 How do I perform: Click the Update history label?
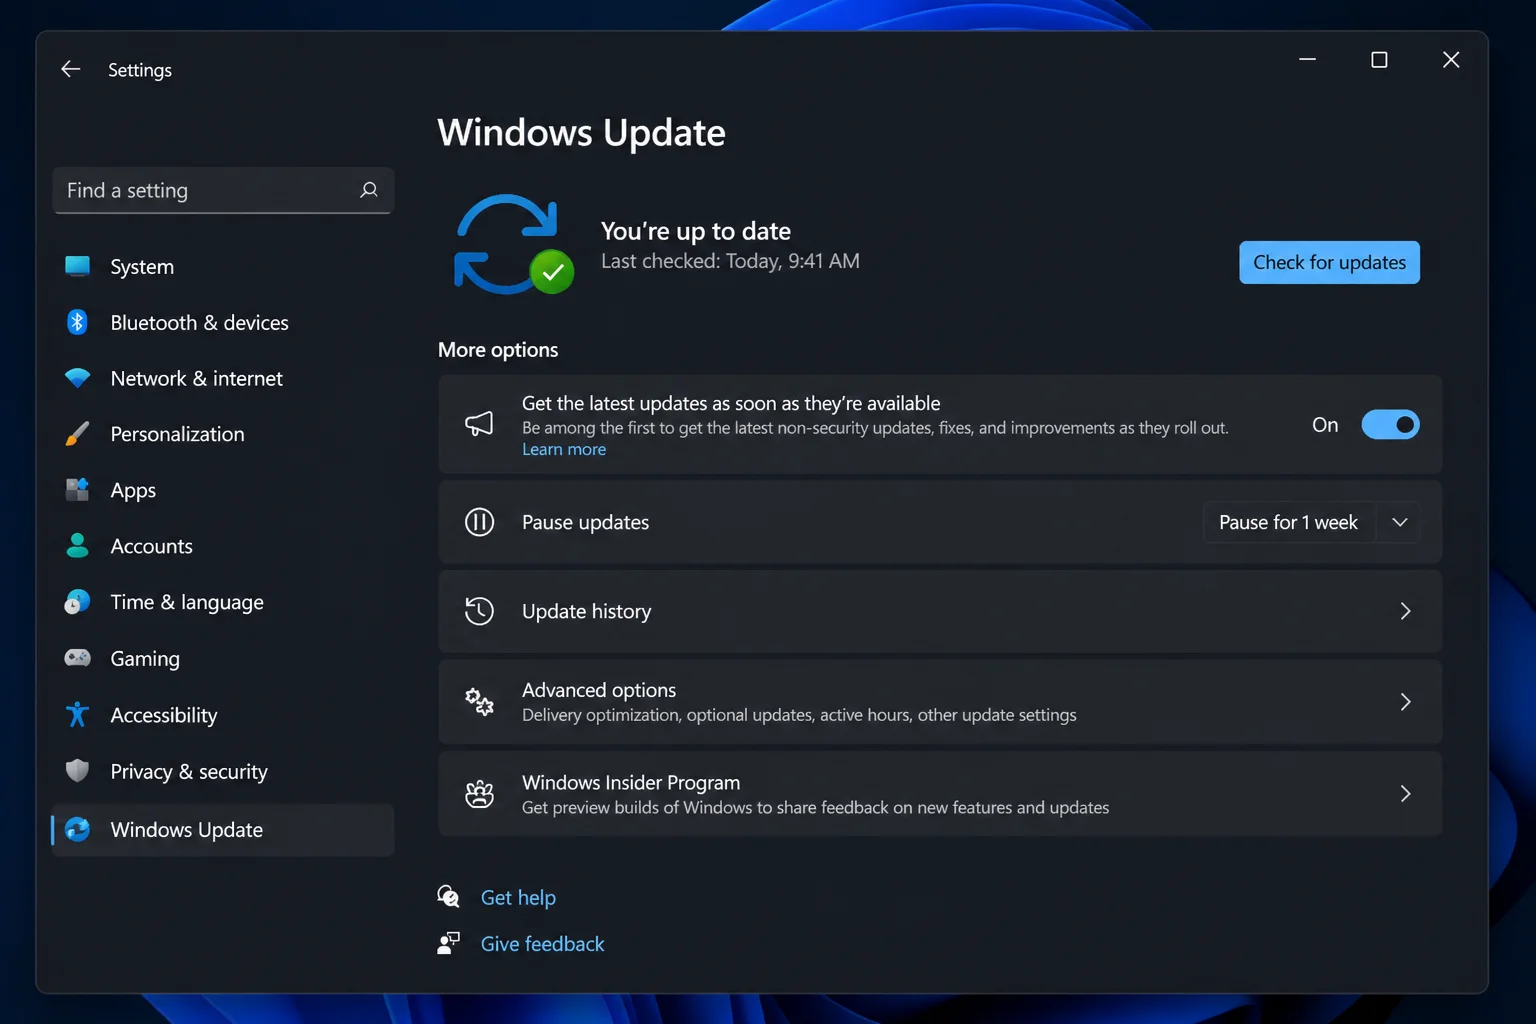pyautogui.click(x=586, y=611)
